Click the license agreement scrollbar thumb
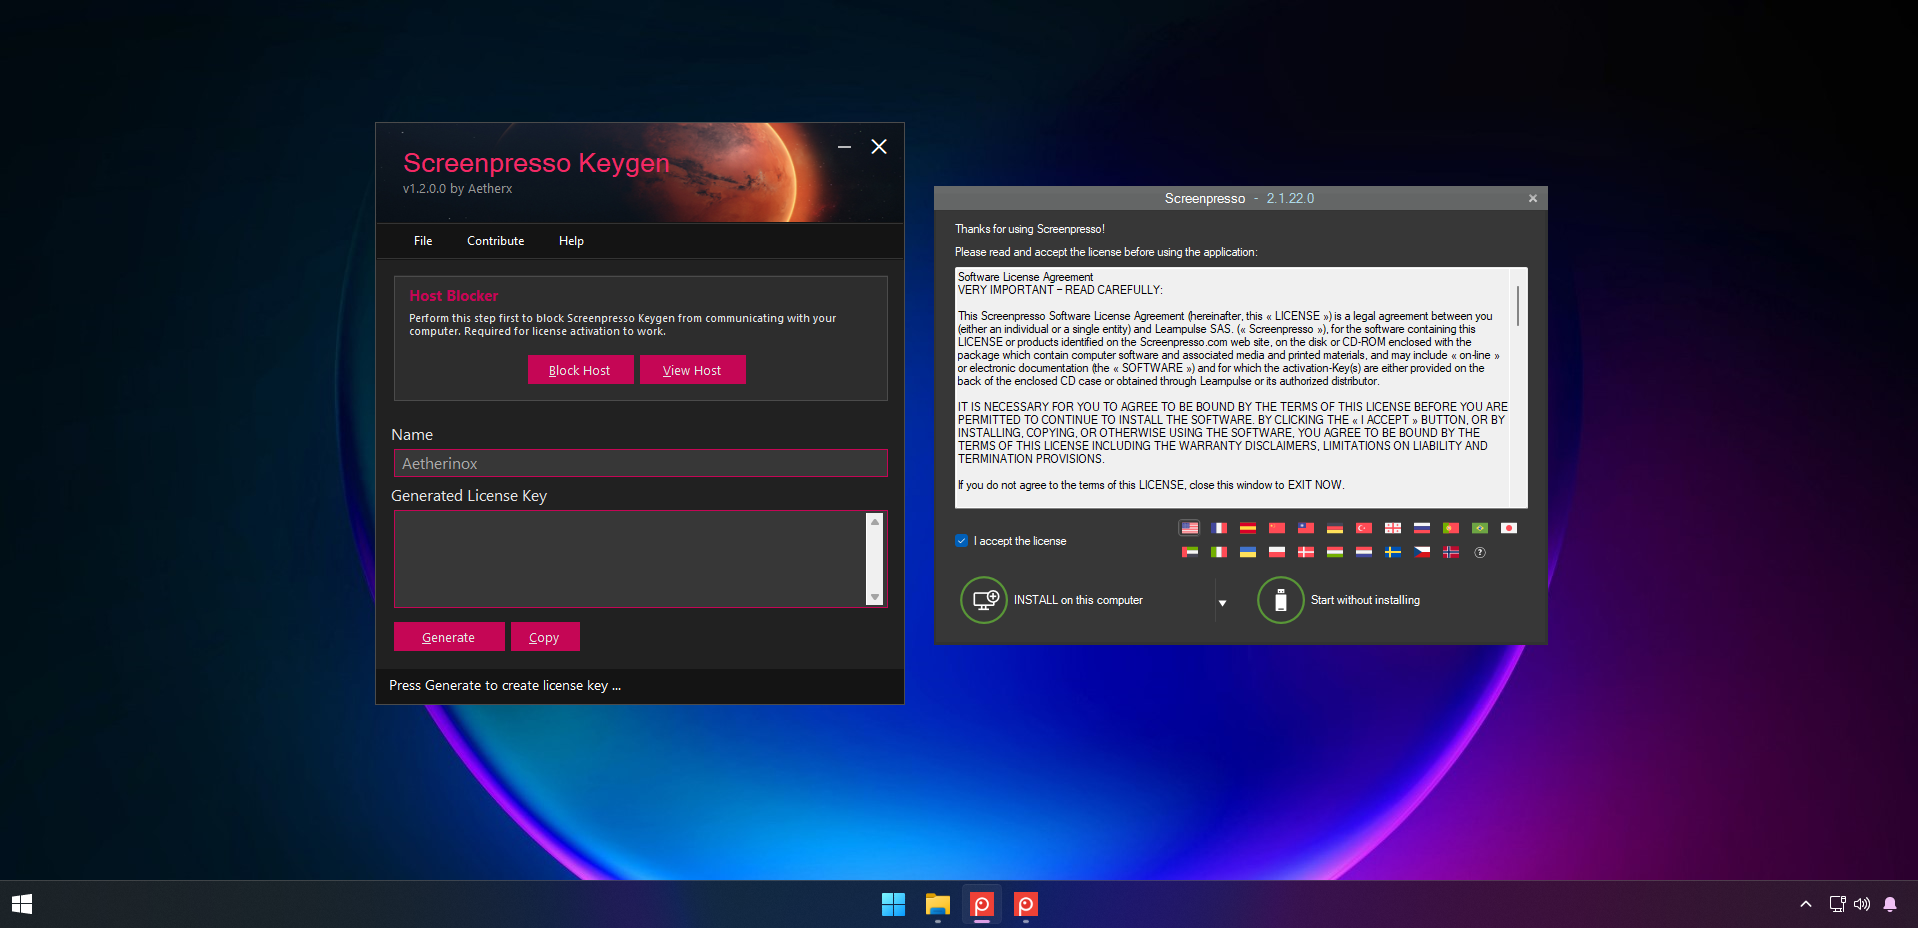Screen dimensions: 1918x928 click(1518, 306)
